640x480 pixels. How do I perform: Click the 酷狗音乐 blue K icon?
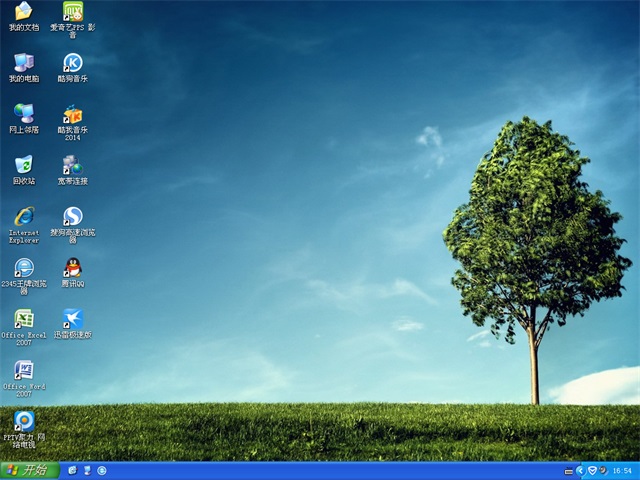tap(72, 63)
